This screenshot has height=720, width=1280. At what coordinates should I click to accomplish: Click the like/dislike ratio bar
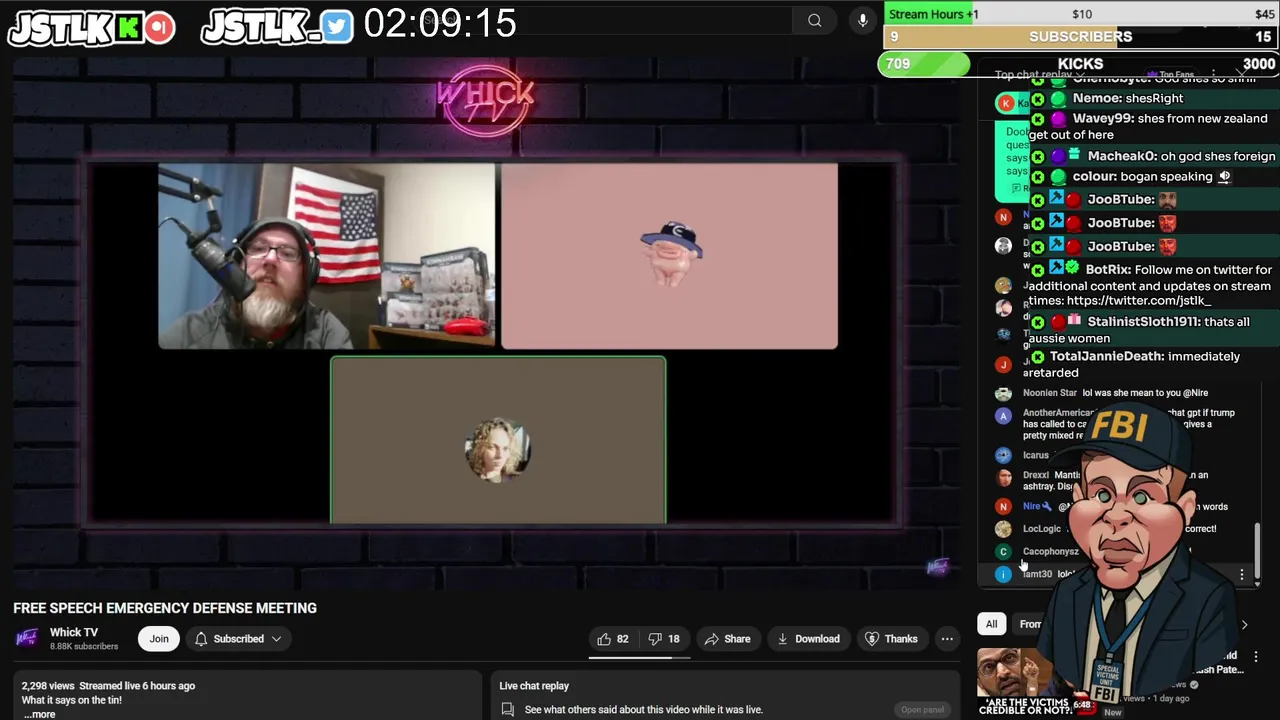(x=639, y=658)
